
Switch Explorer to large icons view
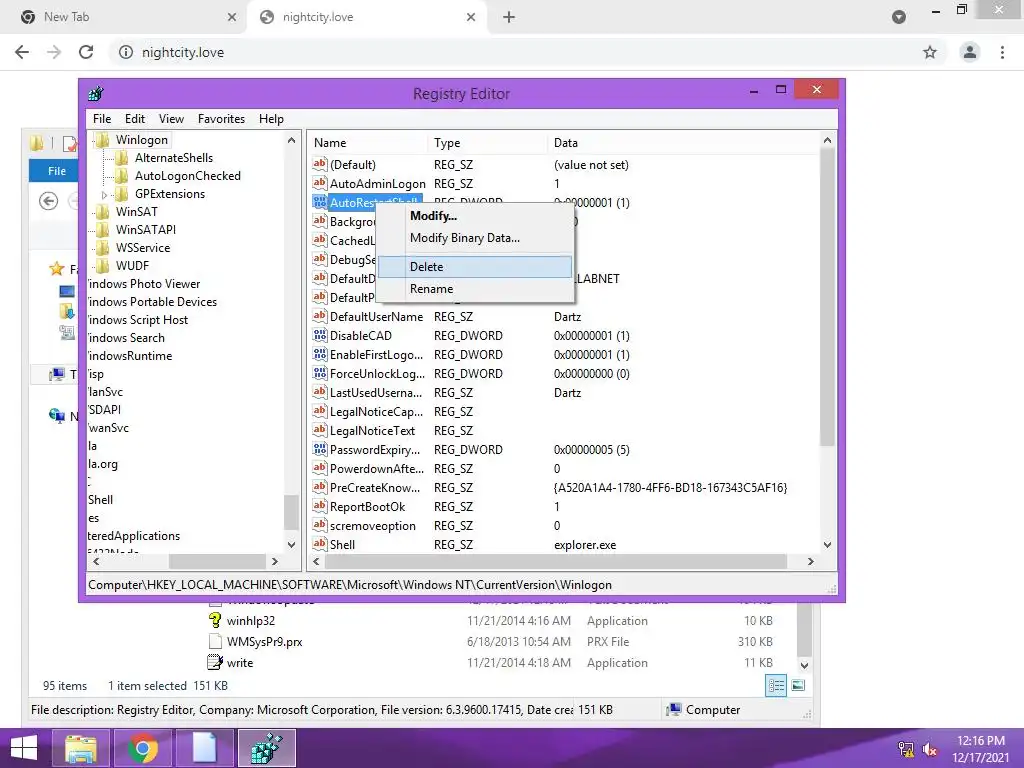pos(798,686)
